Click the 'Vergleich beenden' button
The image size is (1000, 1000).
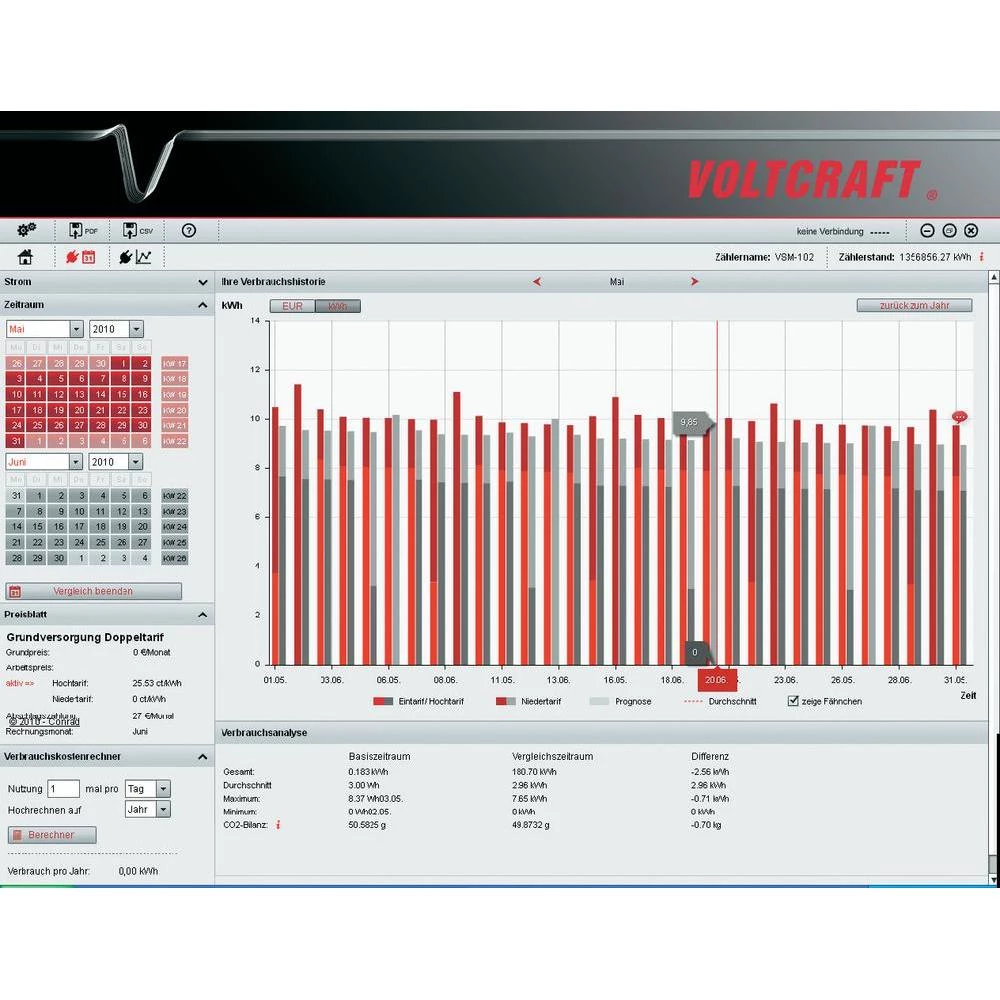tap(94, 591)
